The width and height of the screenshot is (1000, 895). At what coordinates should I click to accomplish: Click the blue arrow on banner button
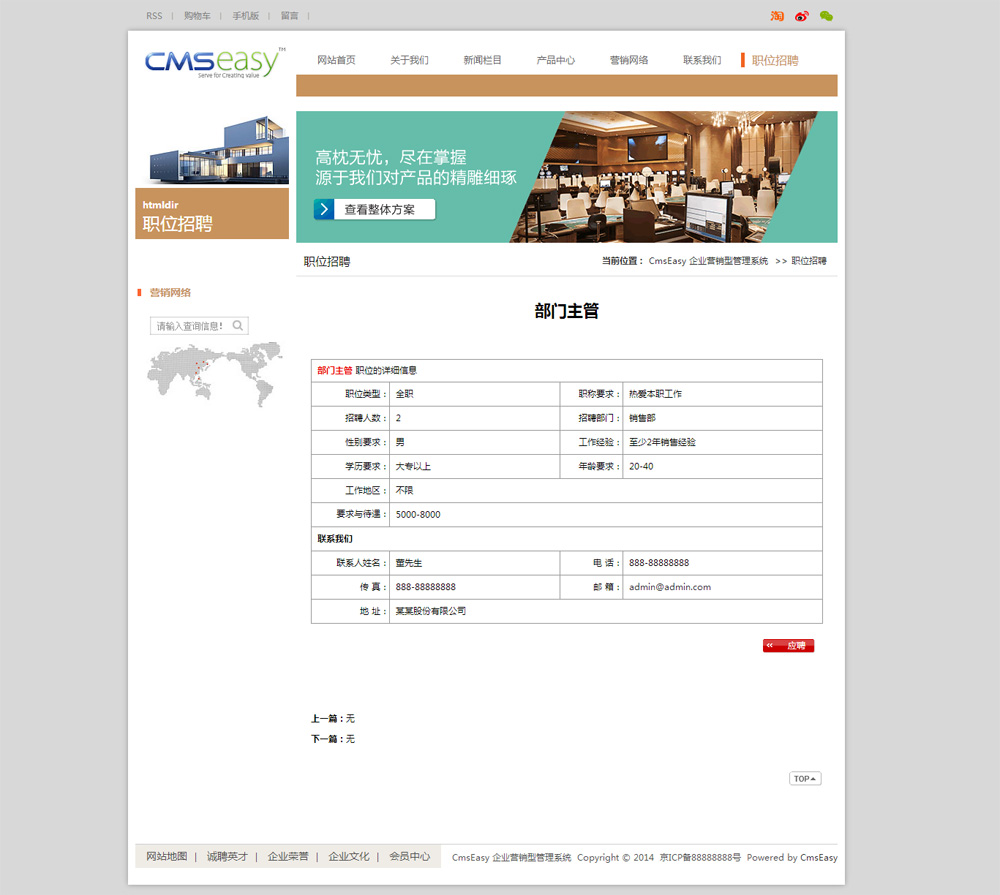[324, 210]
